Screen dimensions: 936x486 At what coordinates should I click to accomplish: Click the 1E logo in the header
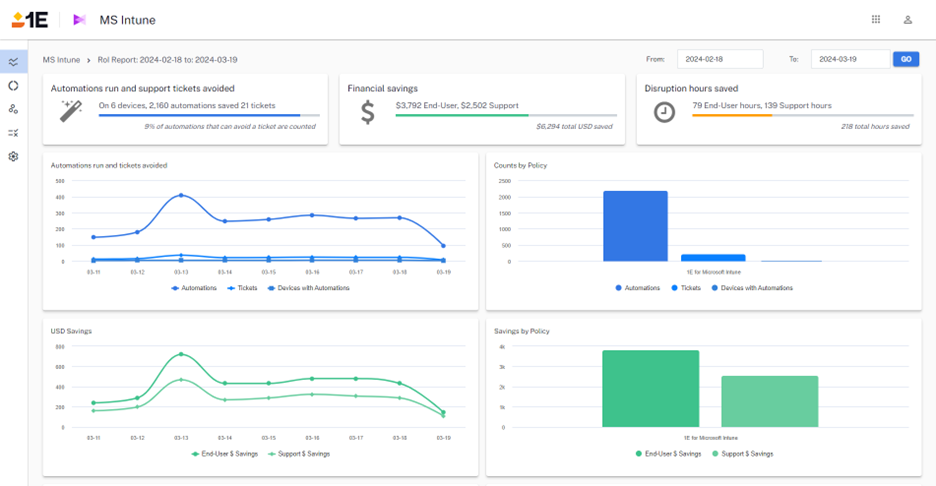click(25, 19)
